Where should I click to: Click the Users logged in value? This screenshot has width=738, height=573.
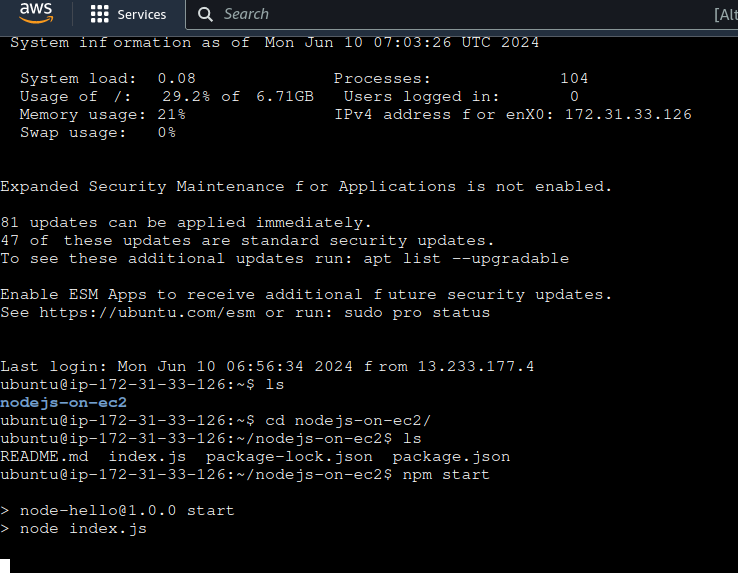[x=574, y=97]
